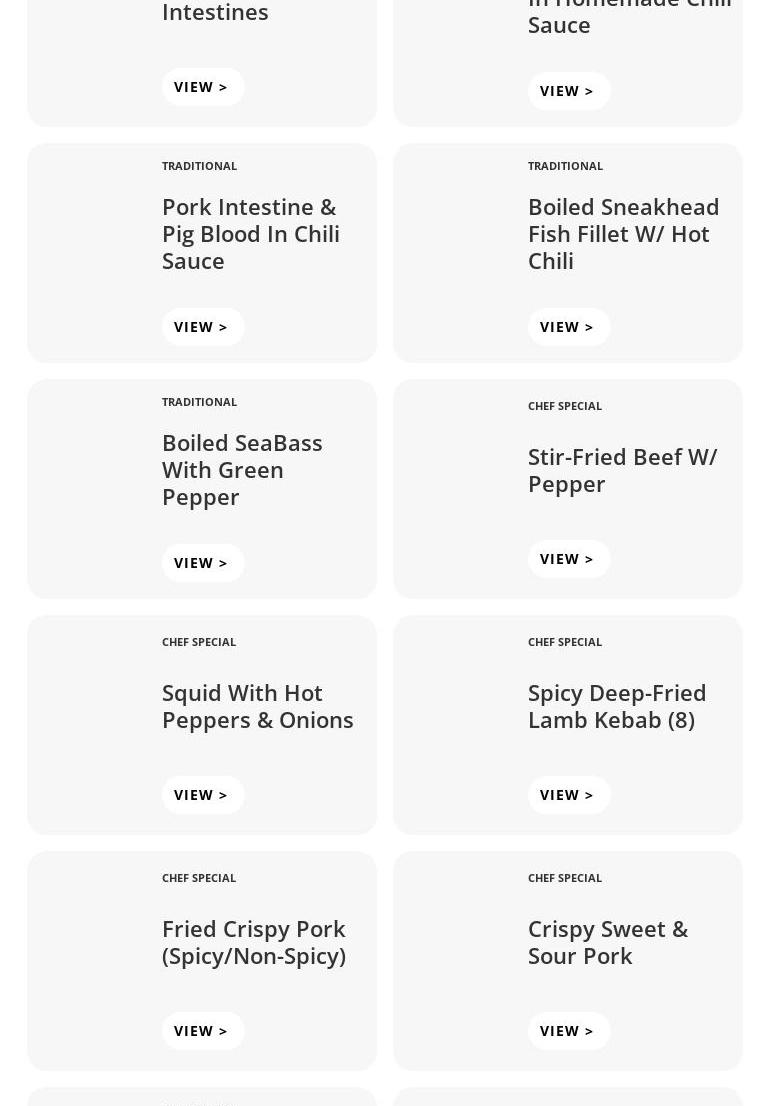Click the Crispy Sweet & Sour Pork heading

point(607,942)
